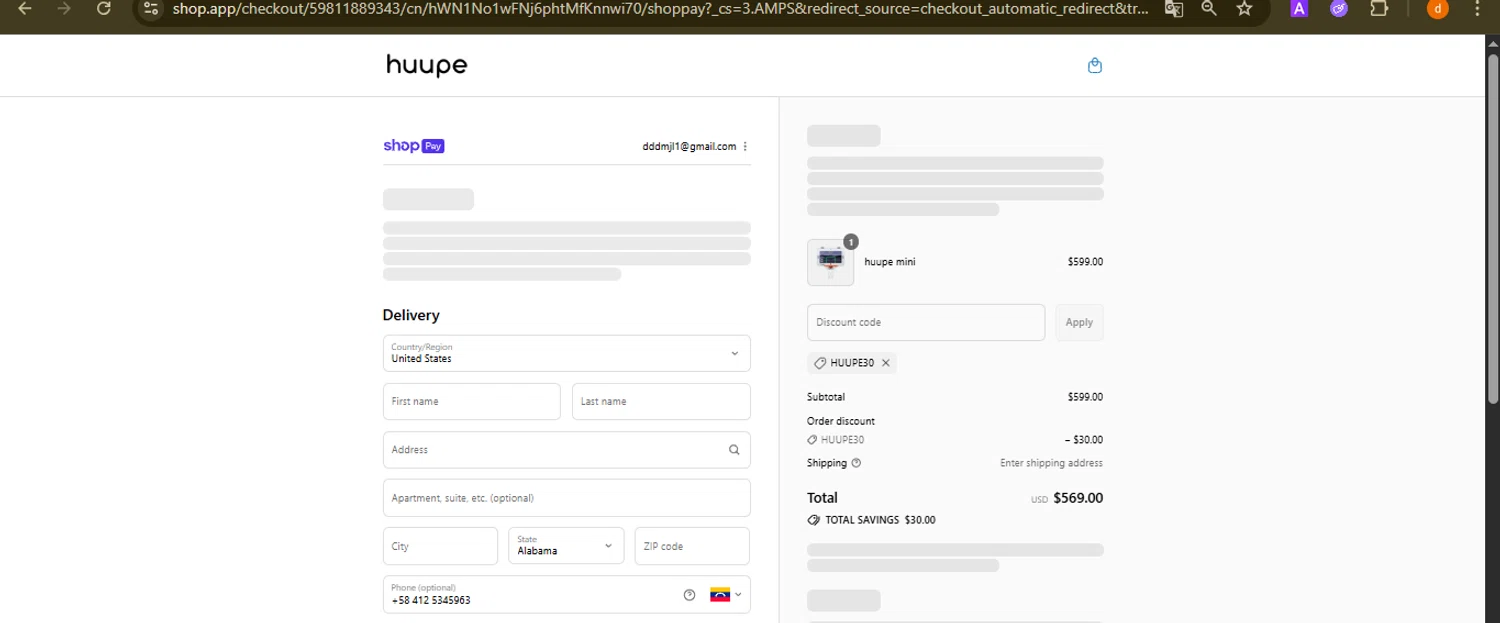Open phone country flag selector
1500x623 pixels.
726,595
